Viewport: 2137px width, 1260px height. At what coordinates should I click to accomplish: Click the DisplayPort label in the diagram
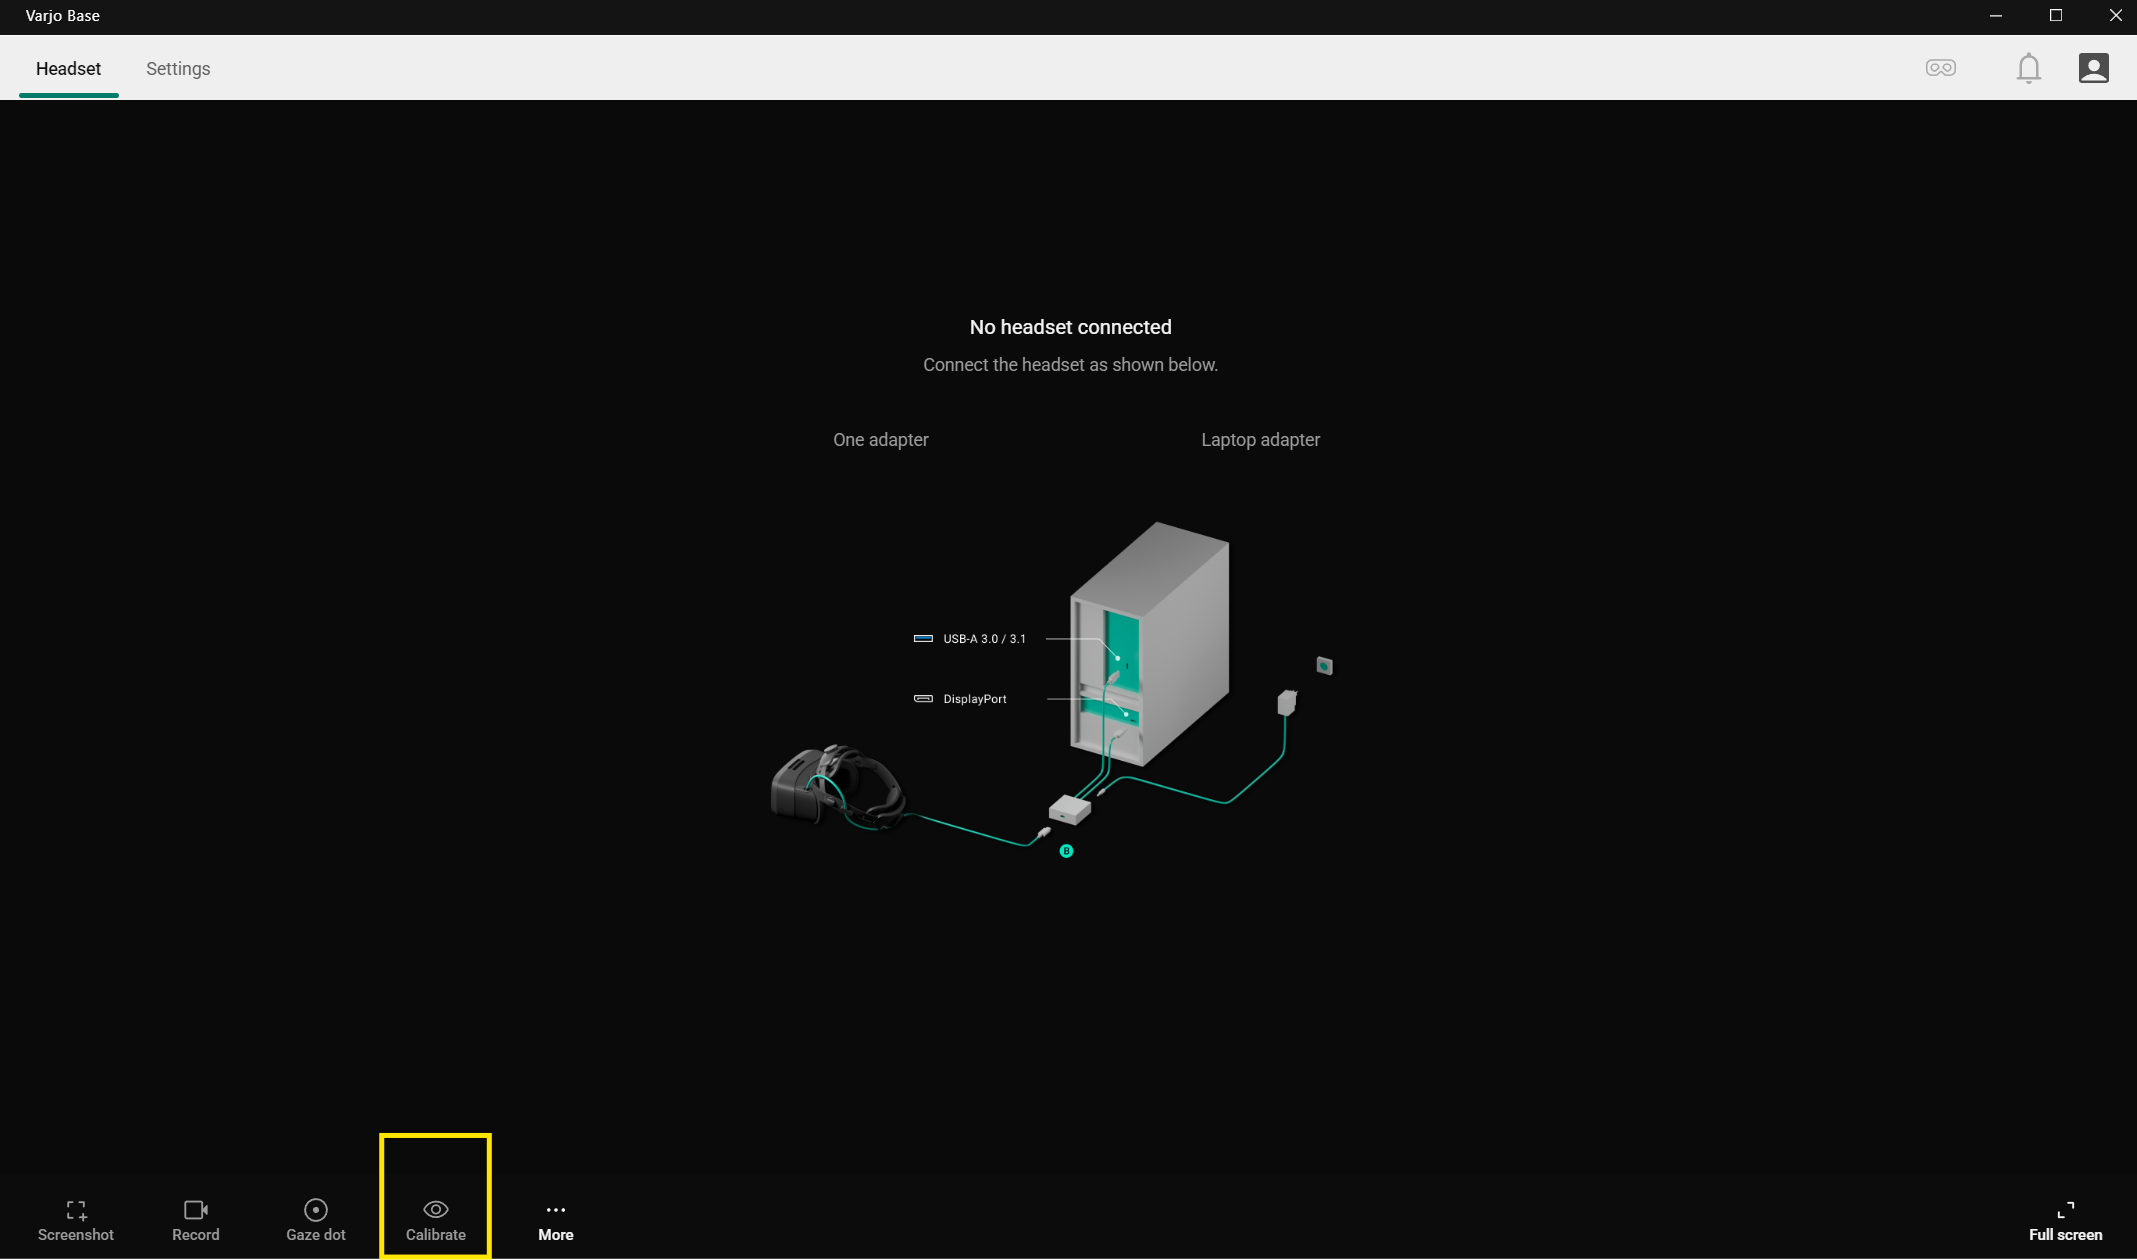tap(975, 699)
